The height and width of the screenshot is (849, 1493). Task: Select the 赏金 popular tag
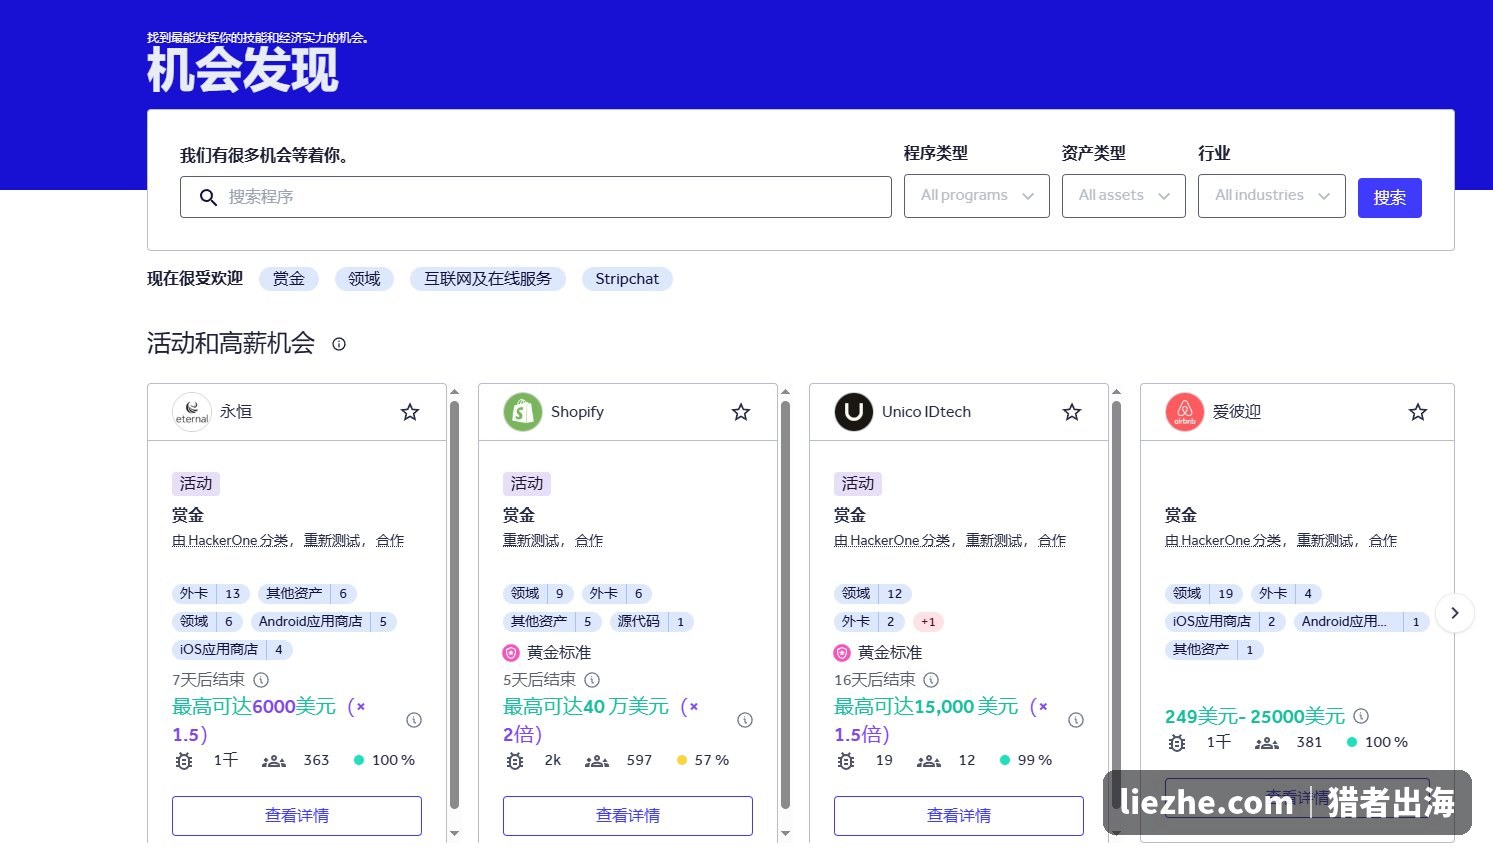pos(289,279)
